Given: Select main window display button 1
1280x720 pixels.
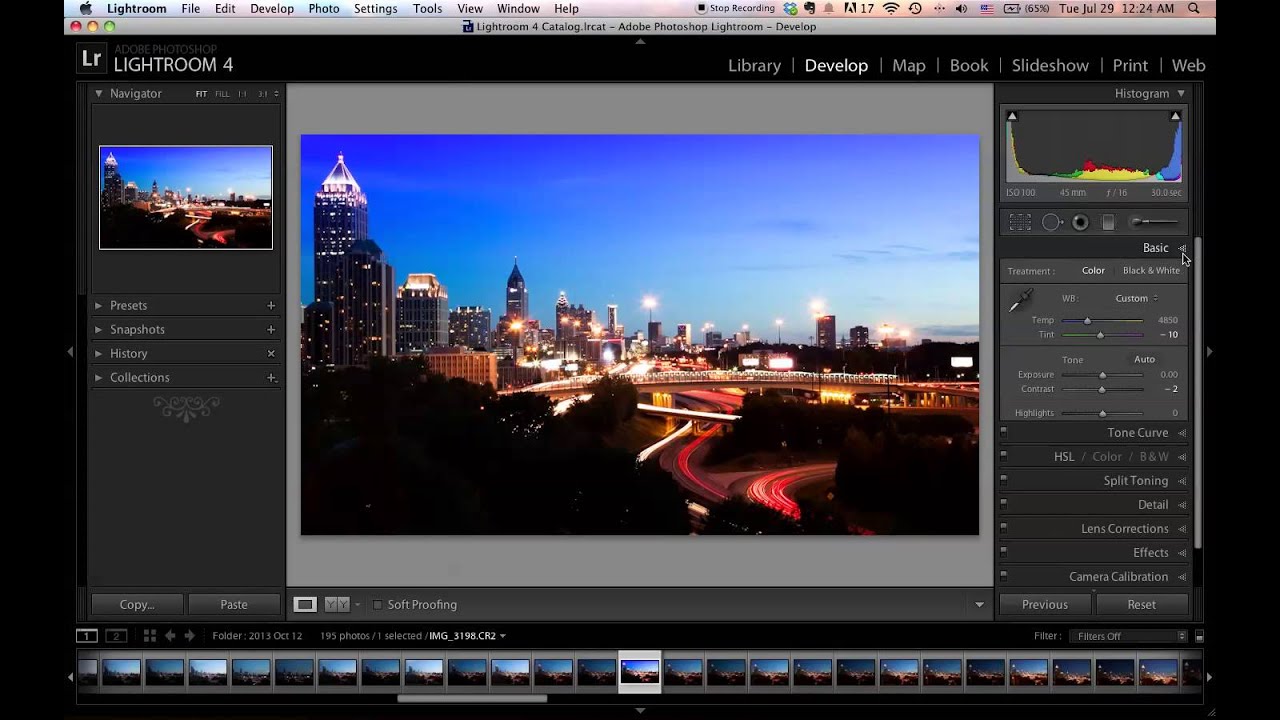Looking at the screenshot, I should coord(87,636).
